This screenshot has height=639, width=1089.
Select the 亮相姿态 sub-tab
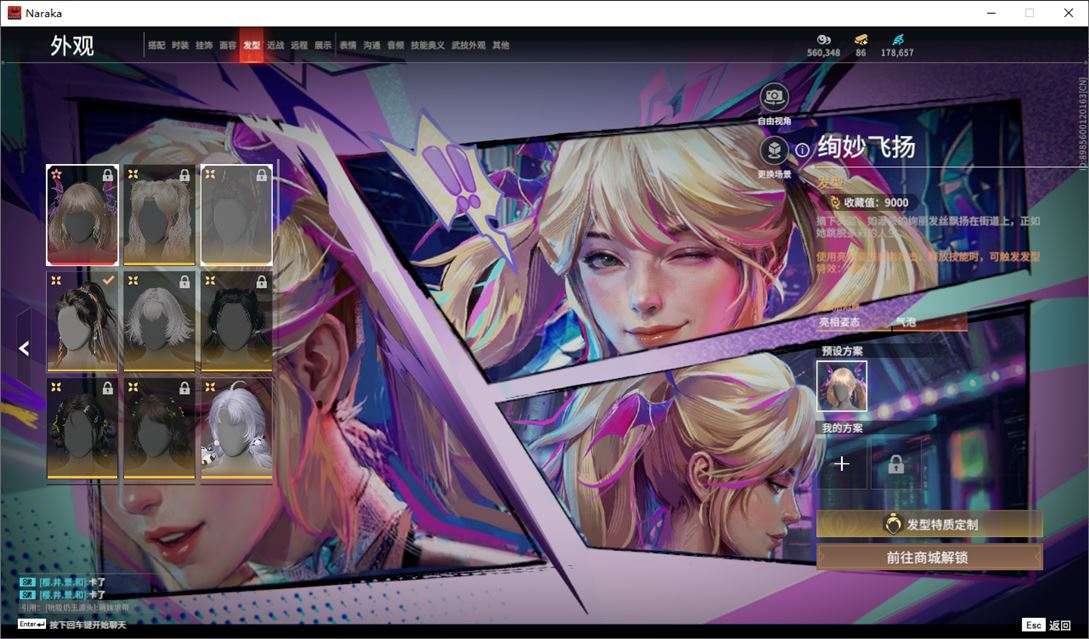pos(839,322)
